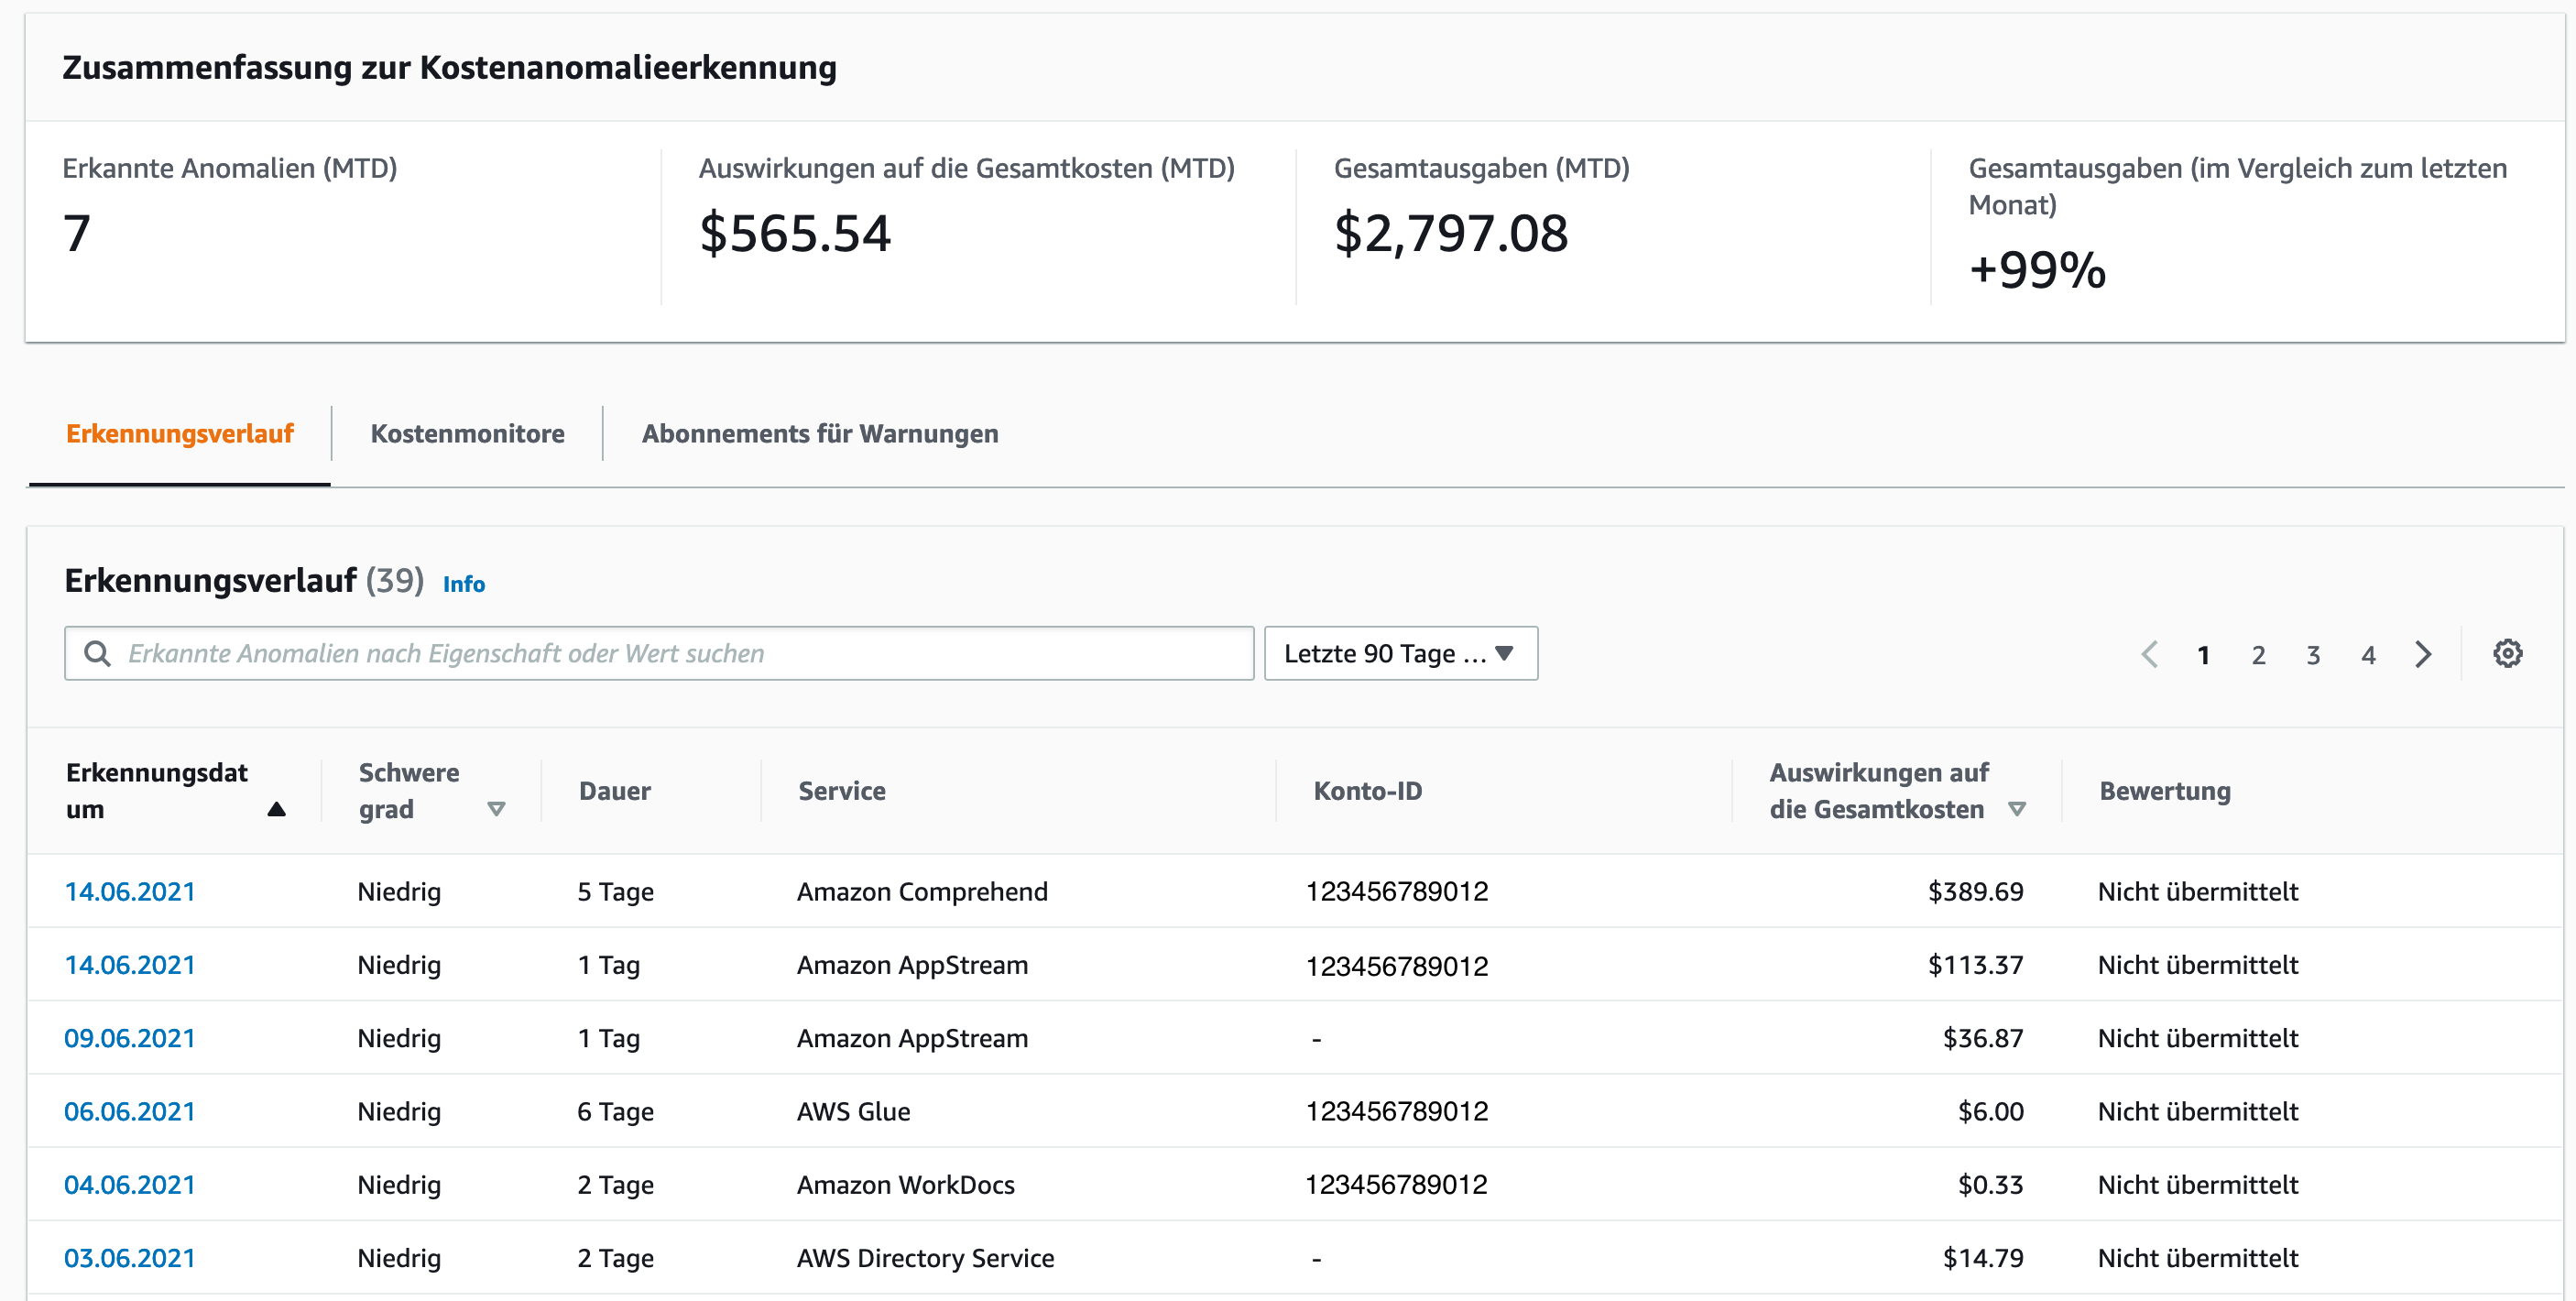
Task: Click the search magnifier icon
Action: pyautogui.click(x=97, y=654)
